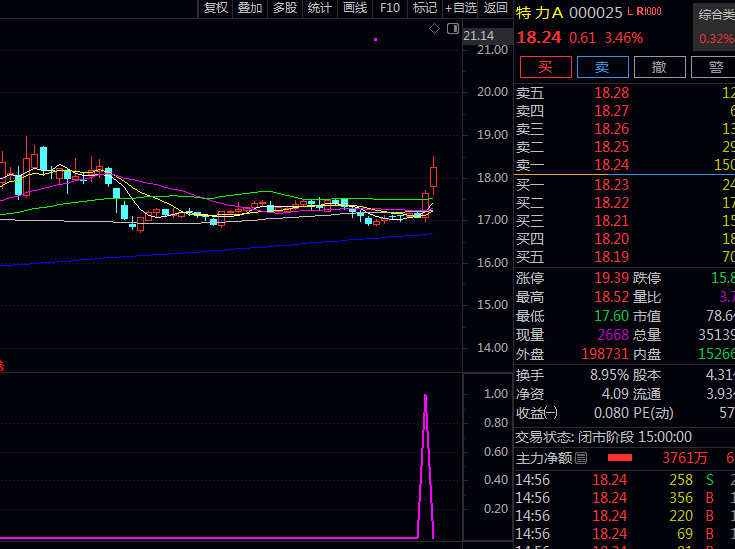Click the latest red candlestick near 18.00
Screen dimensions: 735x549
click(x=434, y=177)
